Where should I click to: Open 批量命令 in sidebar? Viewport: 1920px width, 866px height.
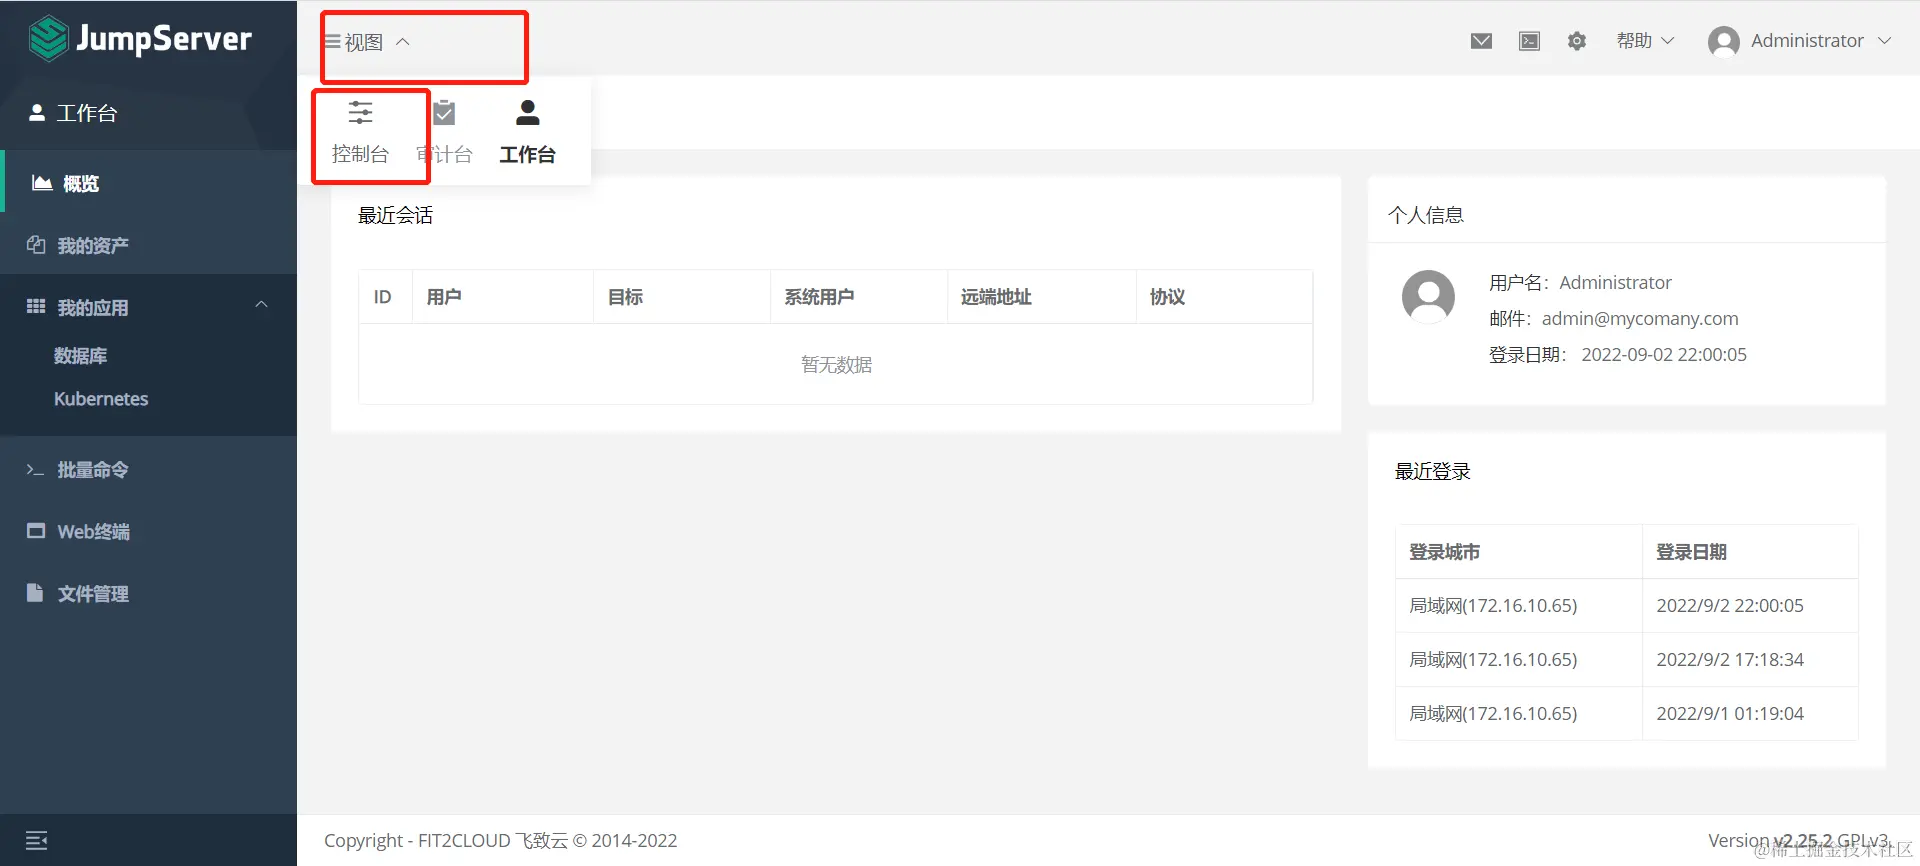coord(148,469)
